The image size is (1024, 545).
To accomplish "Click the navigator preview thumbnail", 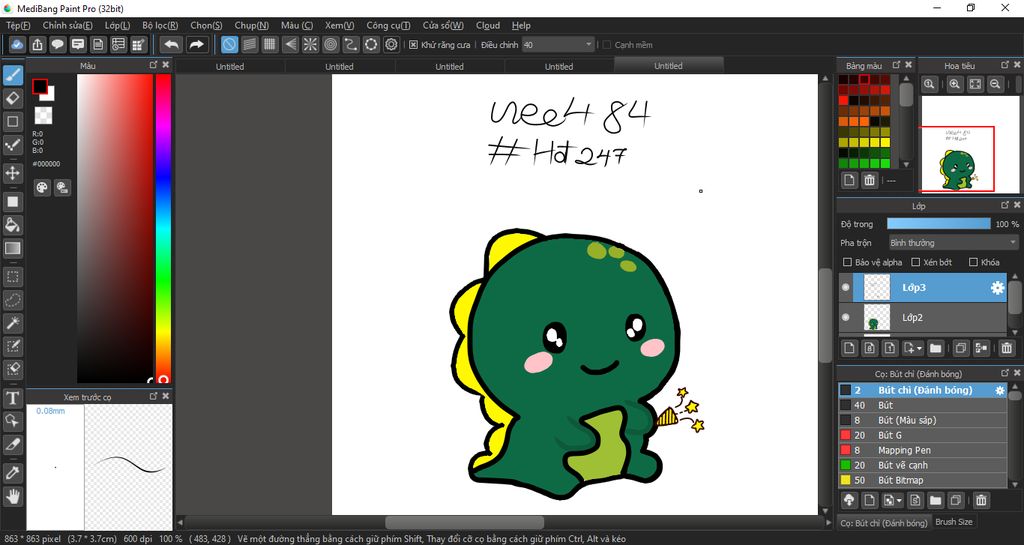I will 970,144.
